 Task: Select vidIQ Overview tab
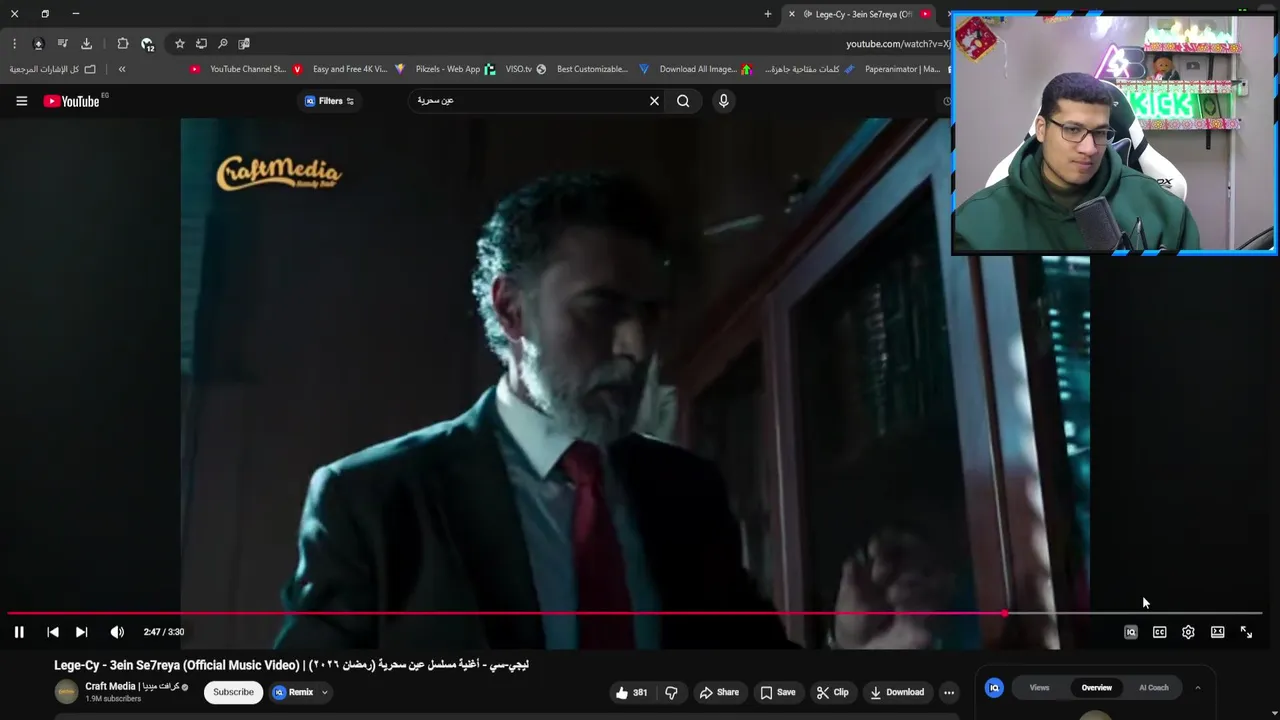coord(1096,688)
